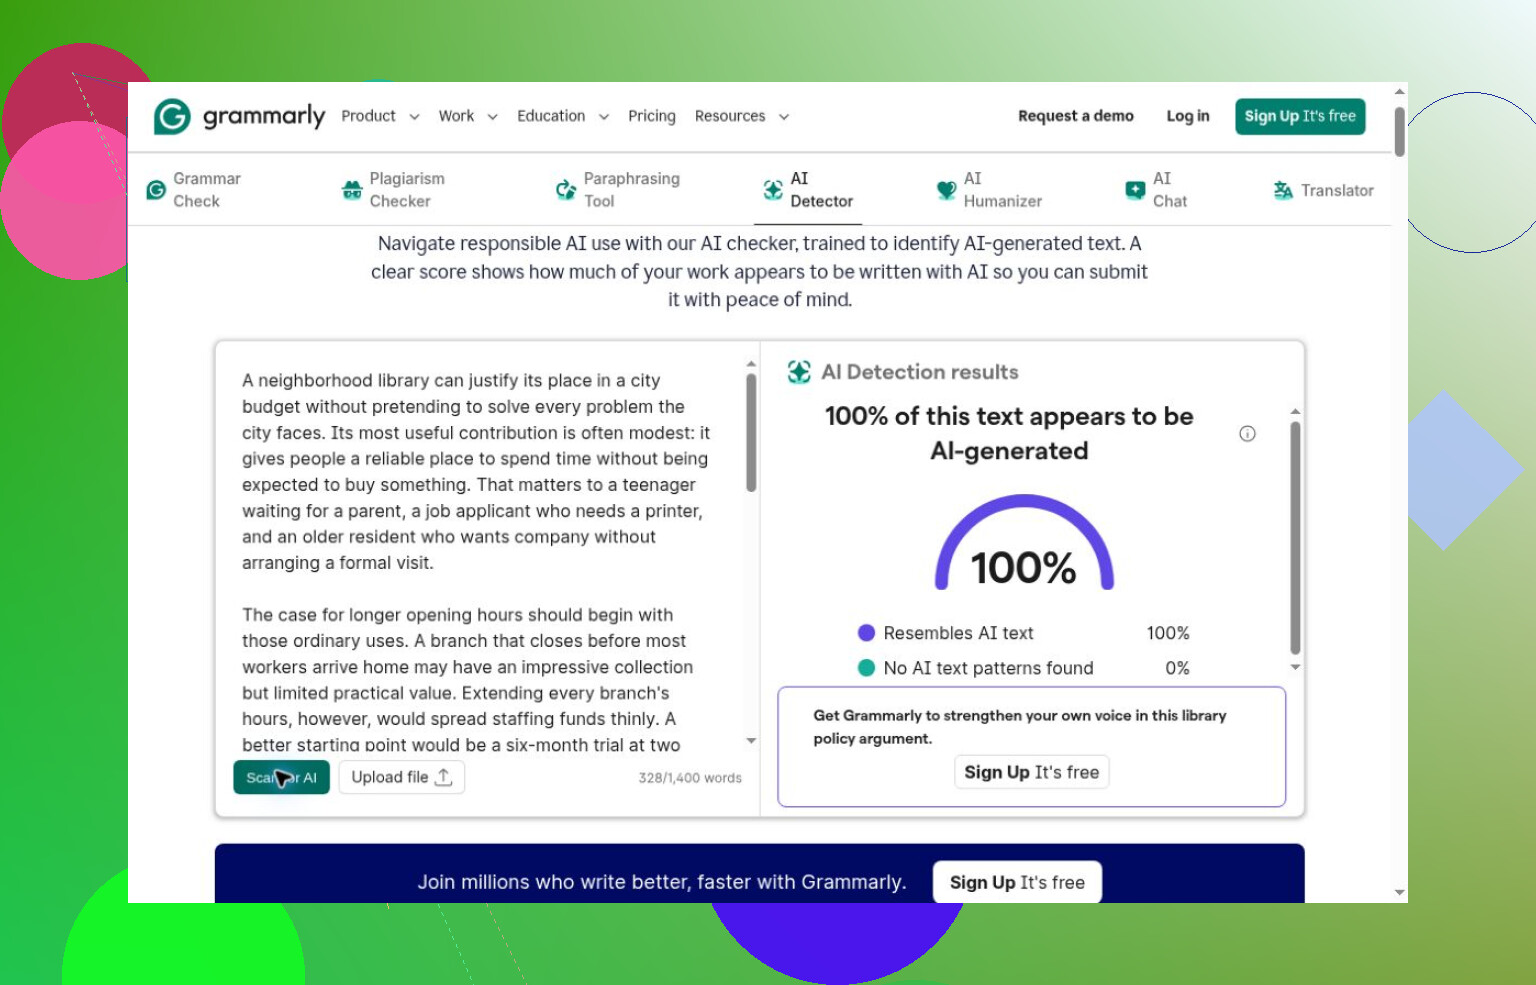Click the Scan for AI button
The height and width of the screenshot is (985, 1536).
(281, 777)
